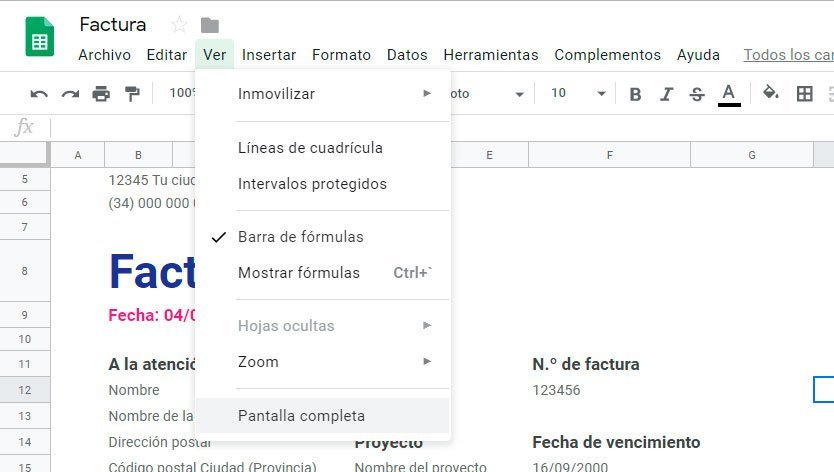This screenshot has width=834, height=472.
Task: Select column F header
Action: pyautogui.click(x=609, y=155)
